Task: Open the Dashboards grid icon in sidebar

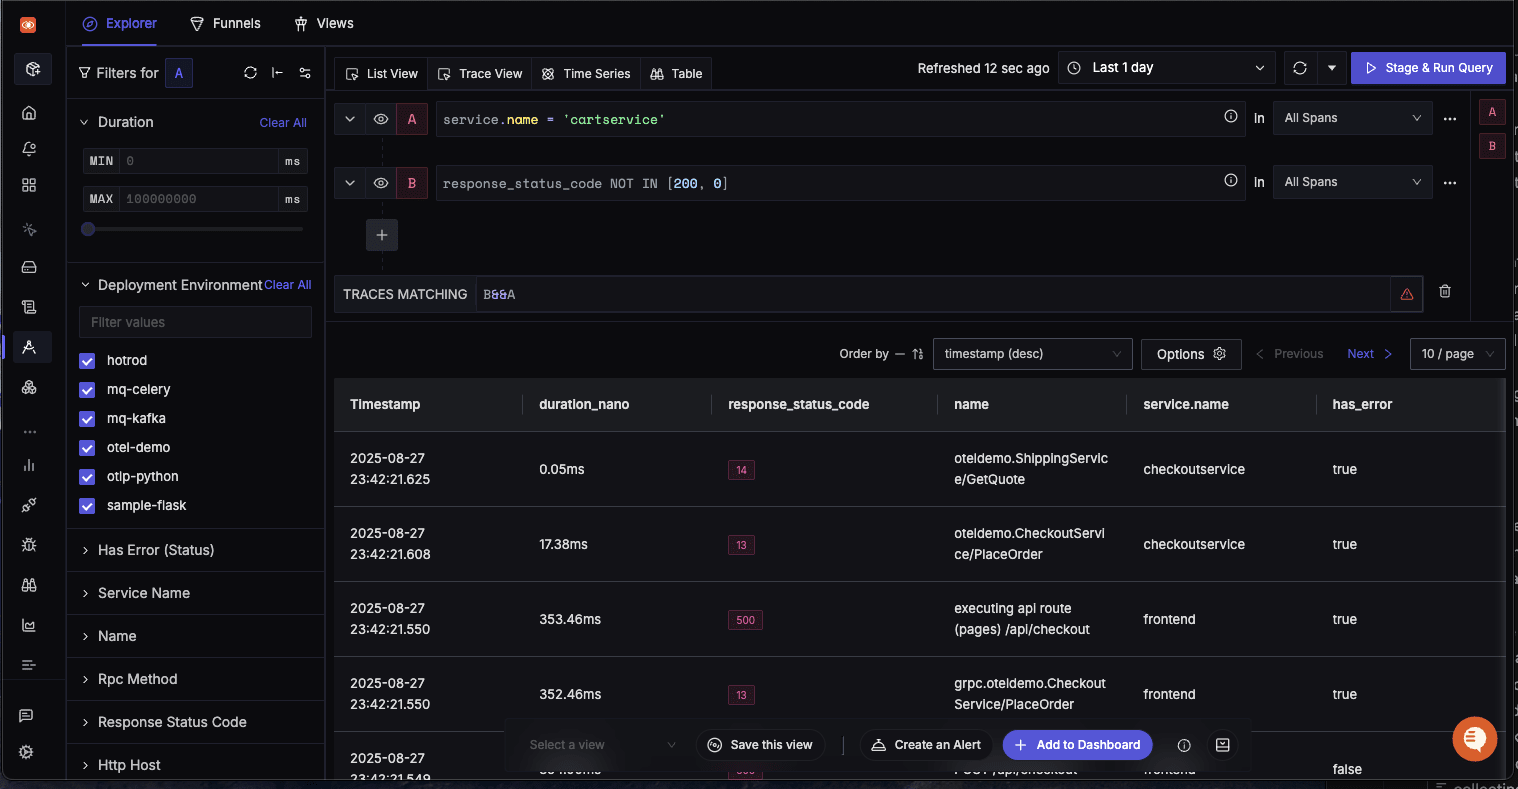Action: pyautogui.click(x=29, y=185)
